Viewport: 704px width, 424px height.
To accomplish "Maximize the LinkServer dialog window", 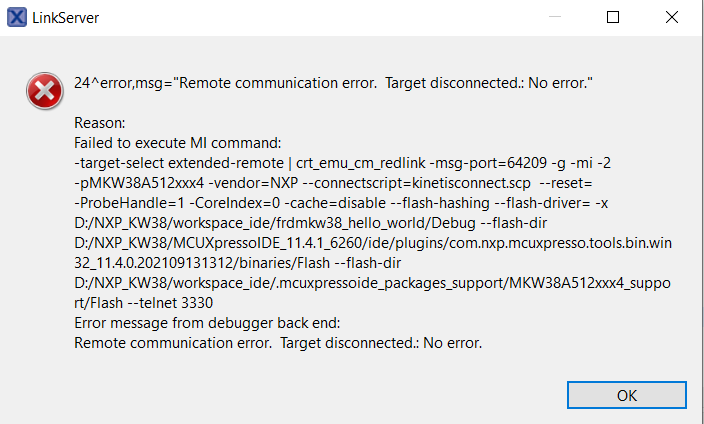I will pos(613,17).
